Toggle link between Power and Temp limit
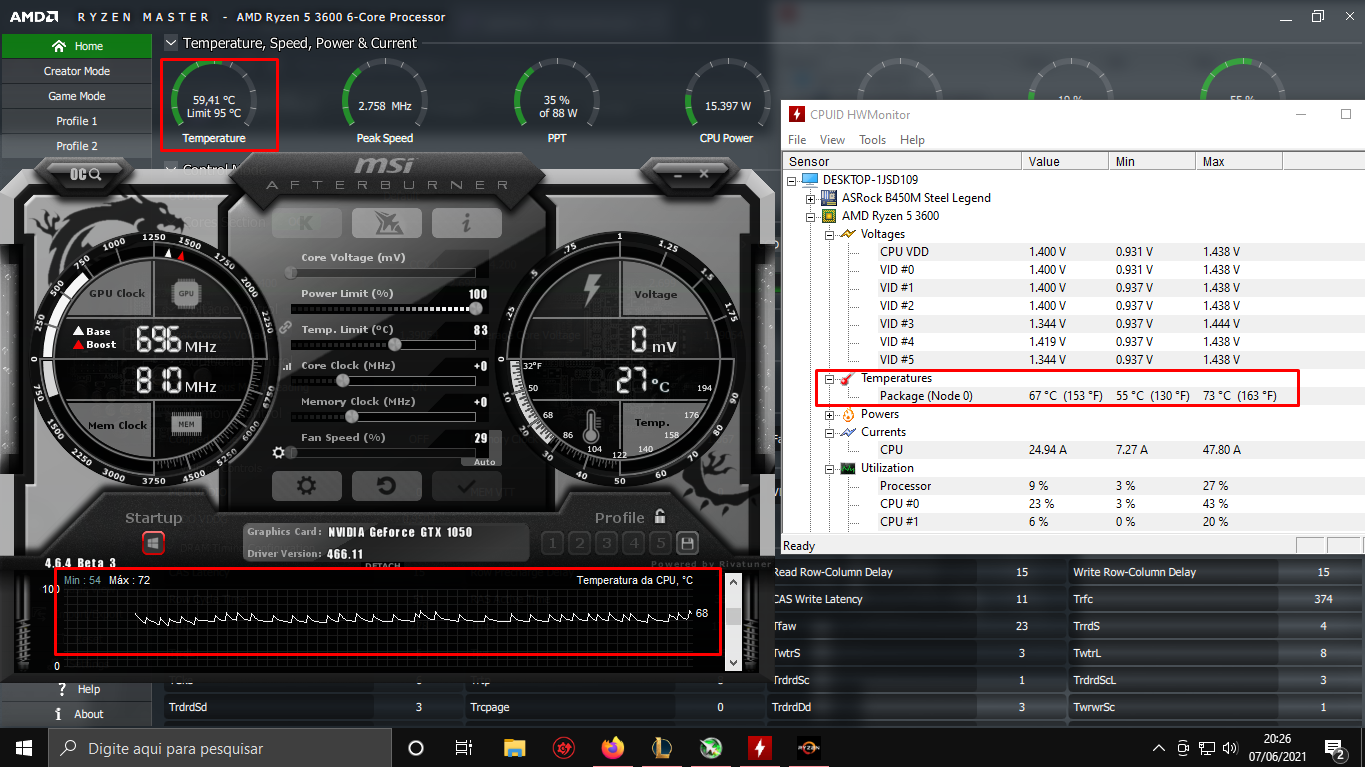 click(285, 327)
